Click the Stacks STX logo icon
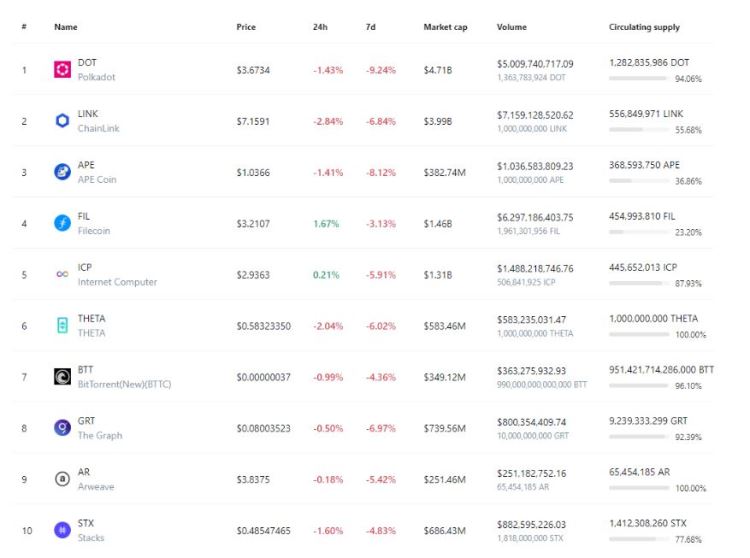Screen dimensions: 750x558 62,530
